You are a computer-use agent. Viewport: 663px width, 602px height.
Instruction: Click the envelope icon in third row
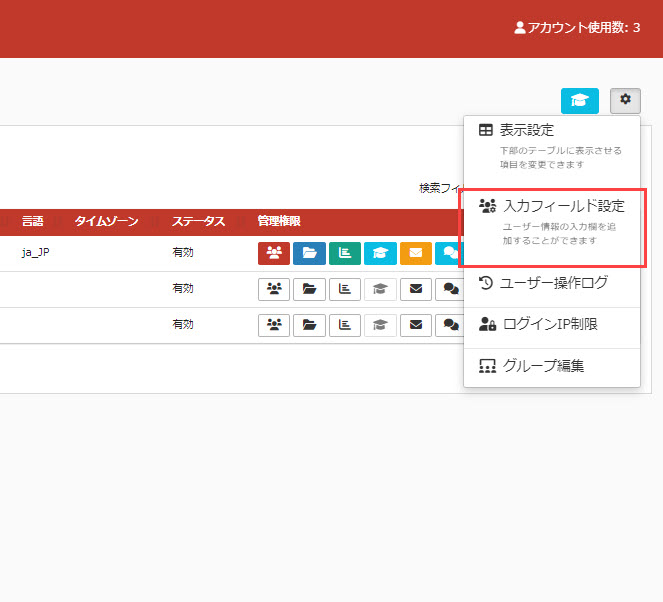(416, 325)
